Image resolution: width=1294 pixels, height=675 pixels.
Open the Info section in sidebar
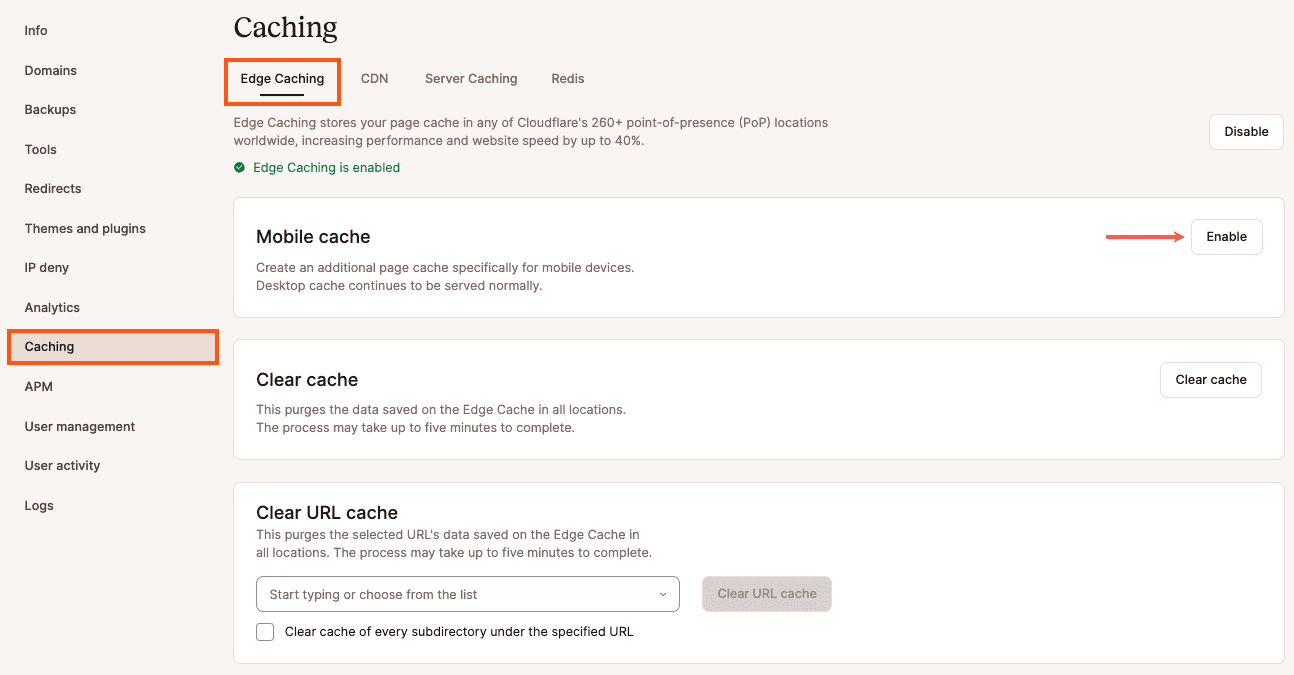(x=35, y=30)
